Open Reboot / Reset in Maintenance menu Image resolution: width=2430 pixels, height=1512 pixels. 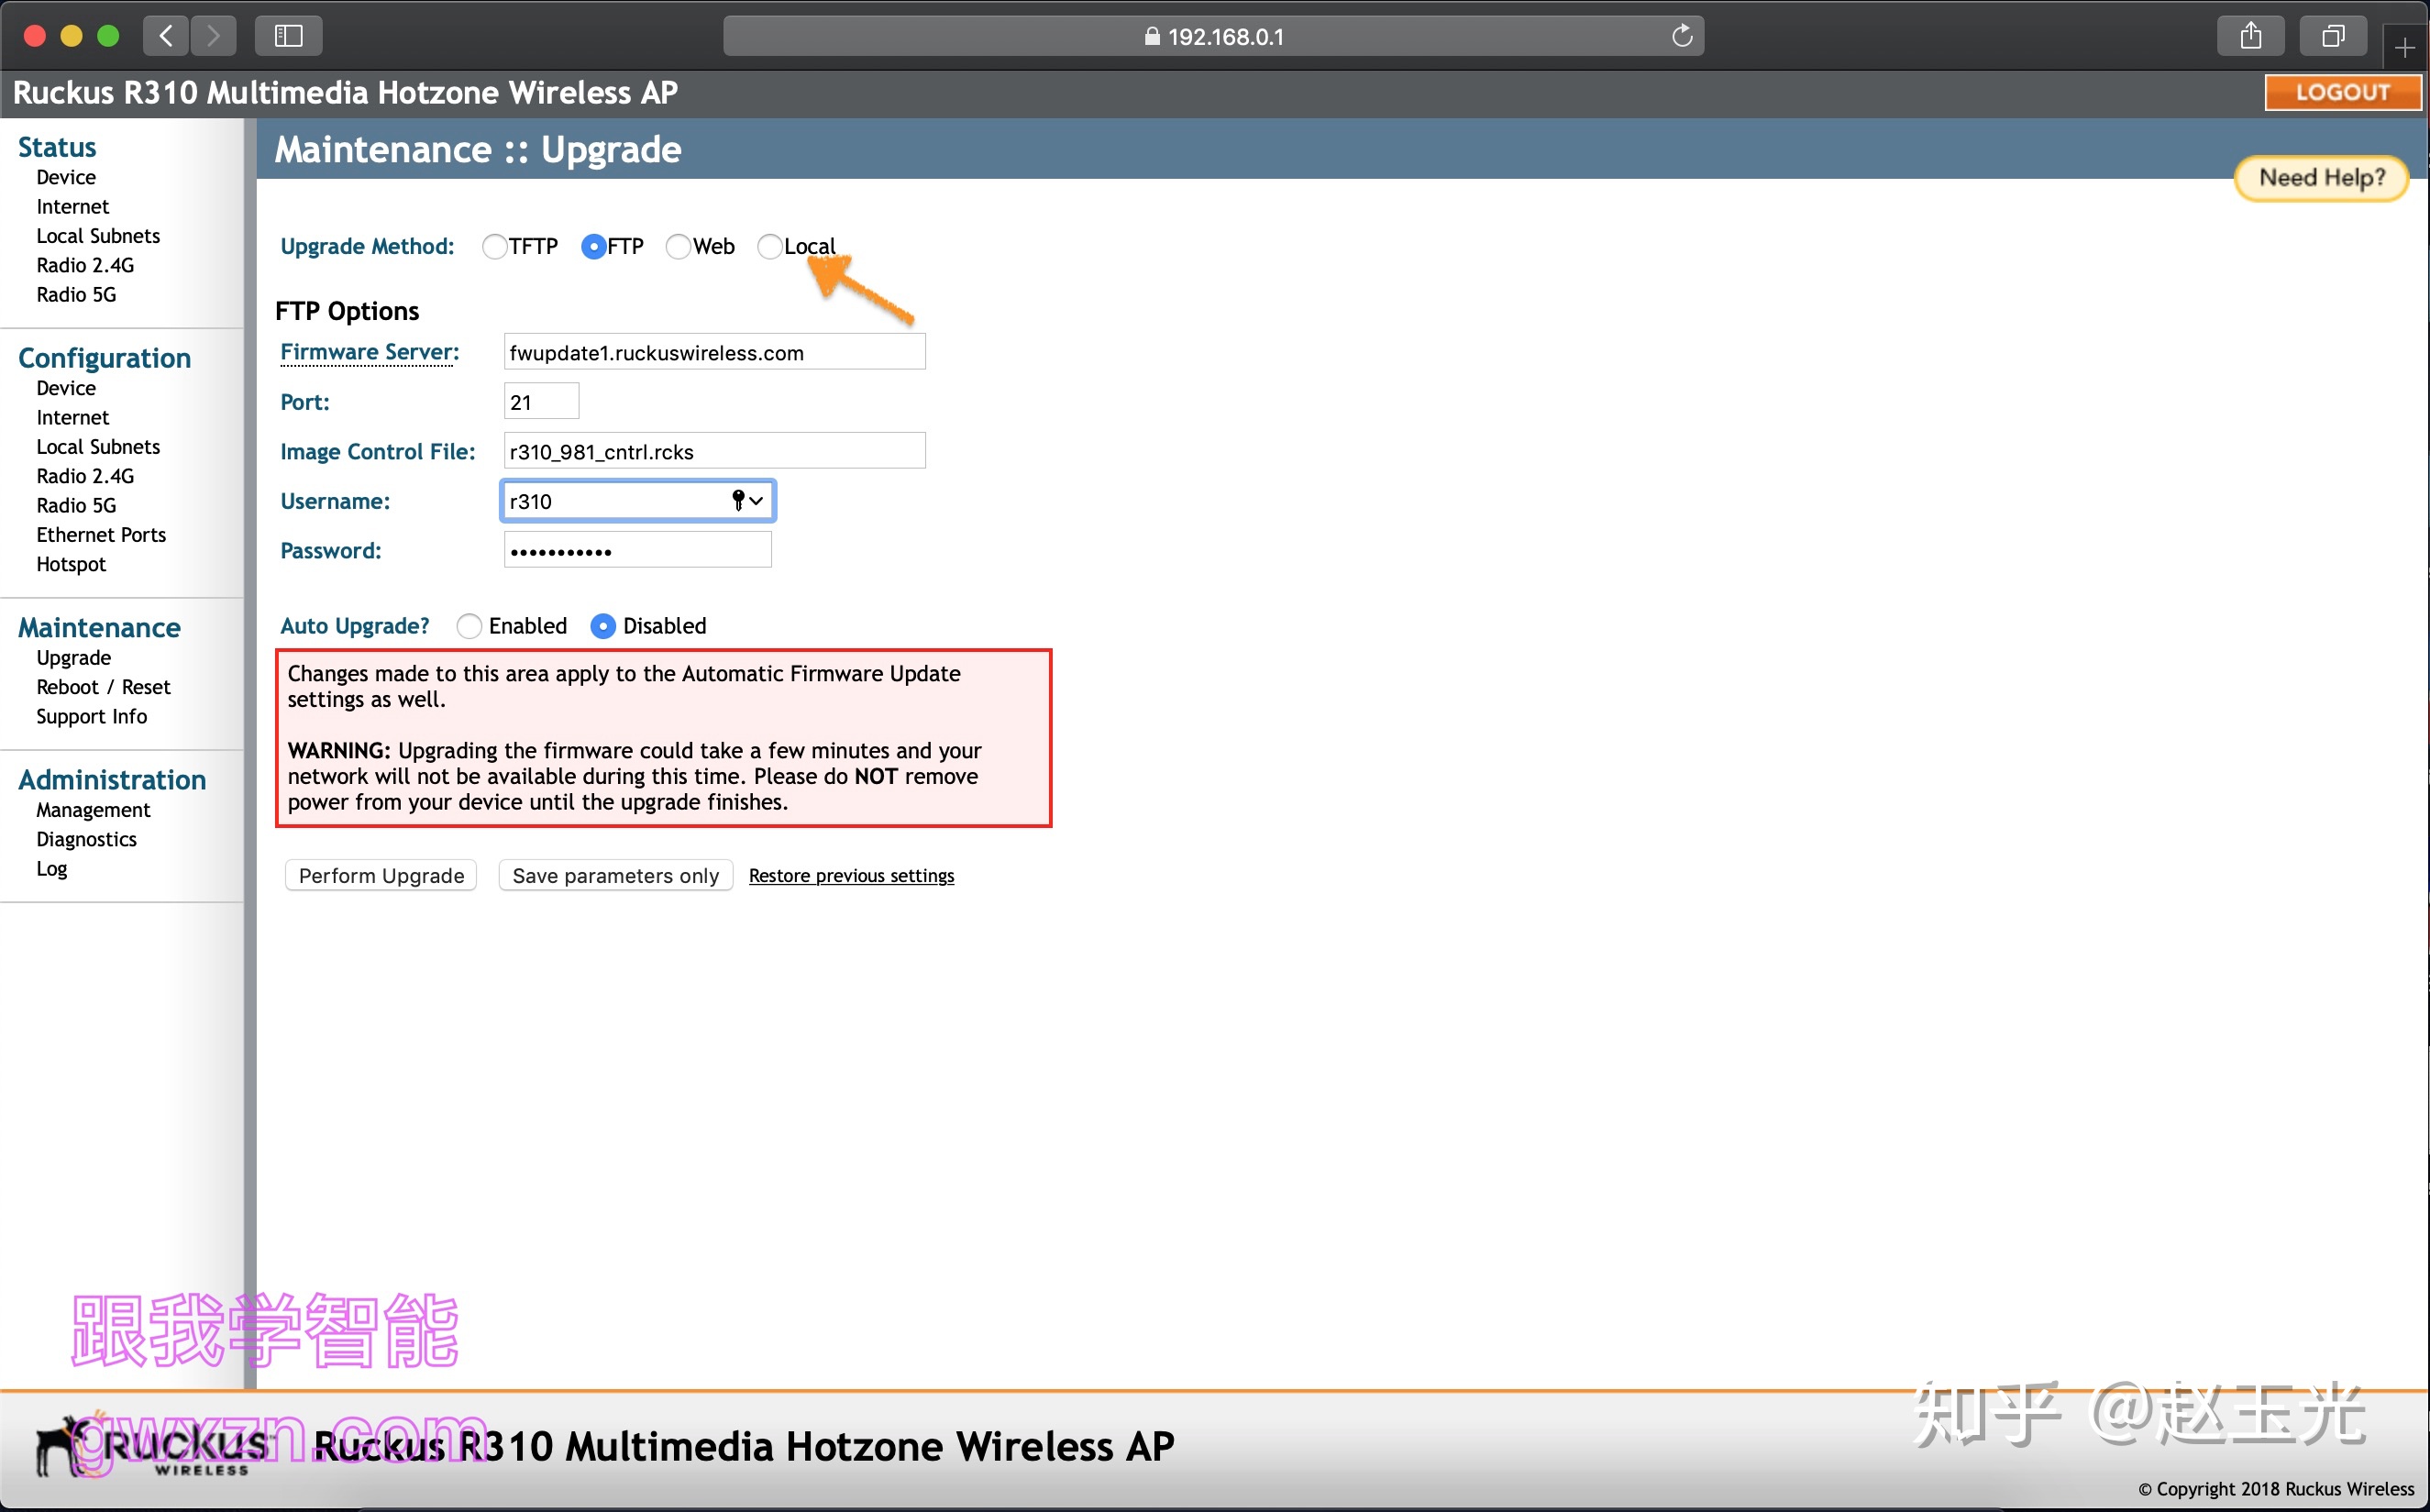click(x=103, y=687)
